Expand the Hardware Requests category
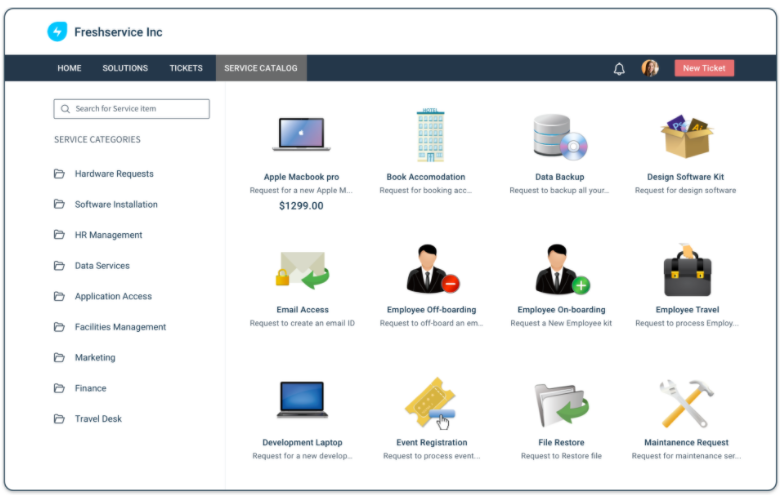Viewport: 782px width, 495px height. [x=113, y=174]
